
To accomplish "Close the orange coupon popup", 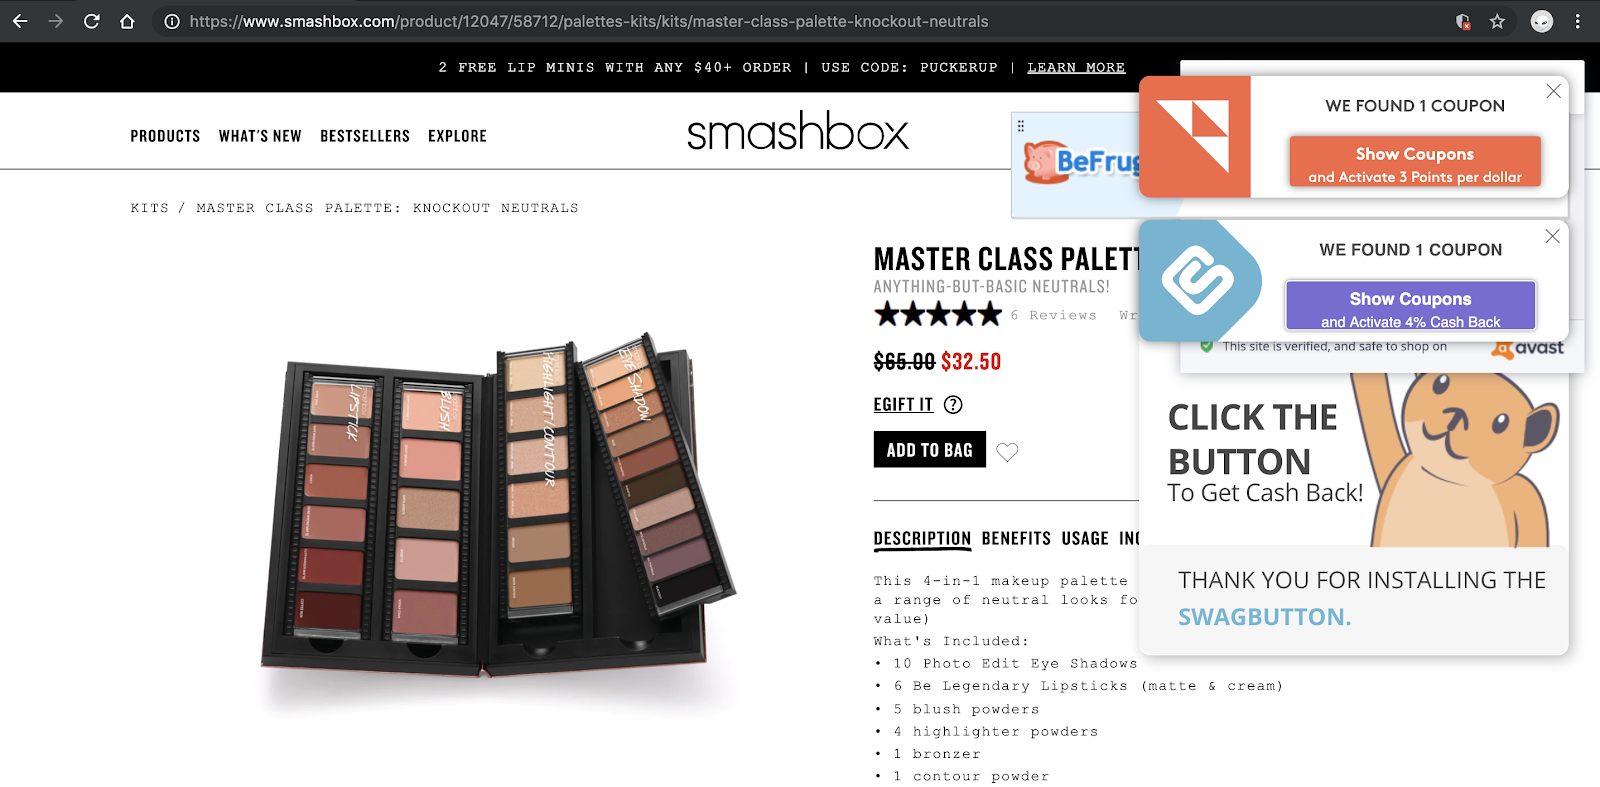I will point(1553,91).
